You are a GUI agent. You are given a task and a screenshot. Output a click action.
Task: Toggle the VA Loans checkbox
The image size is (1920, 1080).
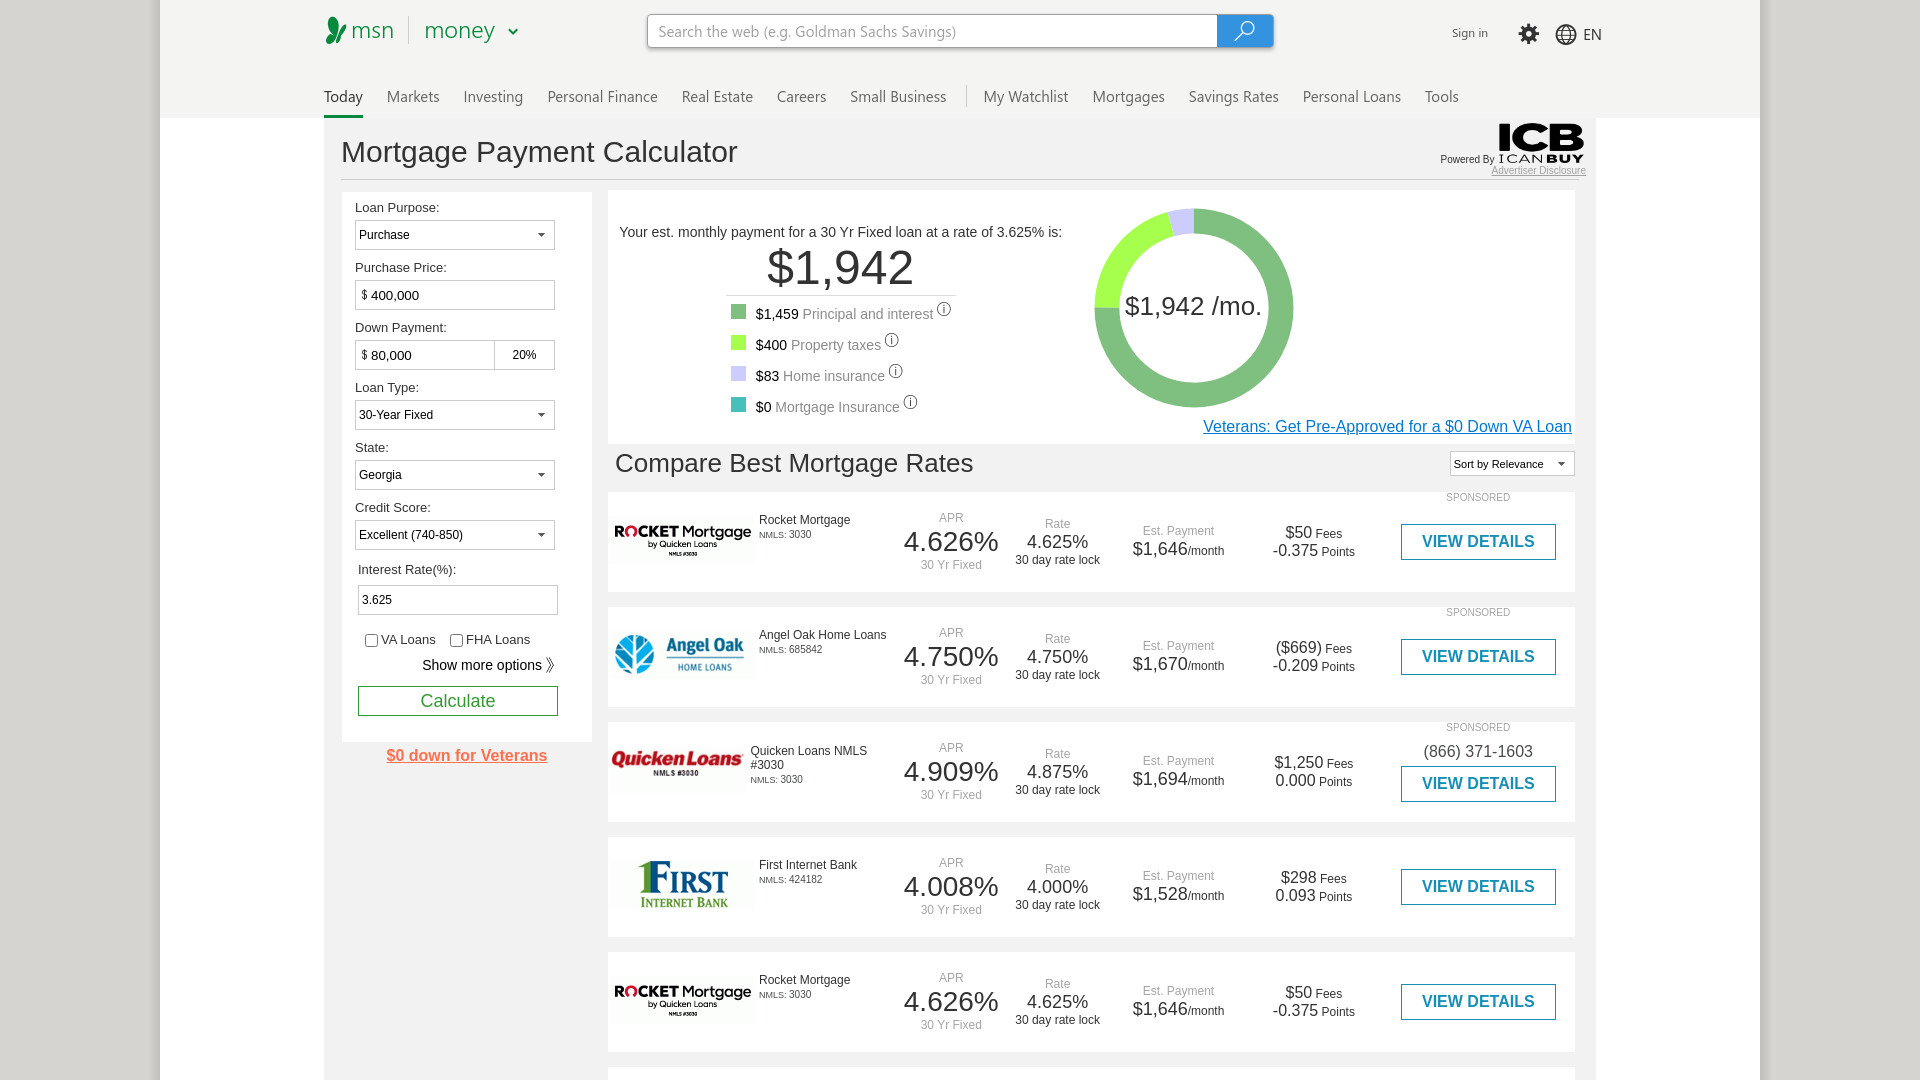coord(371,641)
